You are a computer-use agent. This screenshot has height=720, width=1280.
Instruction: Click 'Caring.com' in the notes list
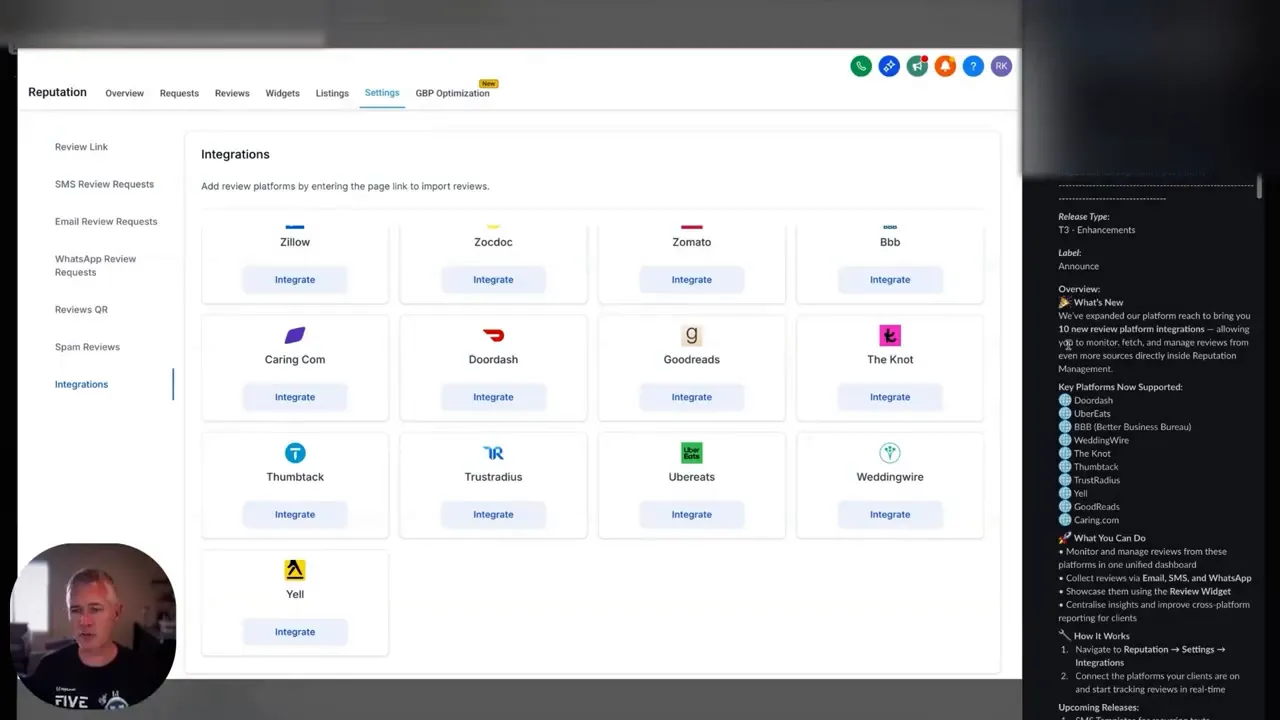1096,520
